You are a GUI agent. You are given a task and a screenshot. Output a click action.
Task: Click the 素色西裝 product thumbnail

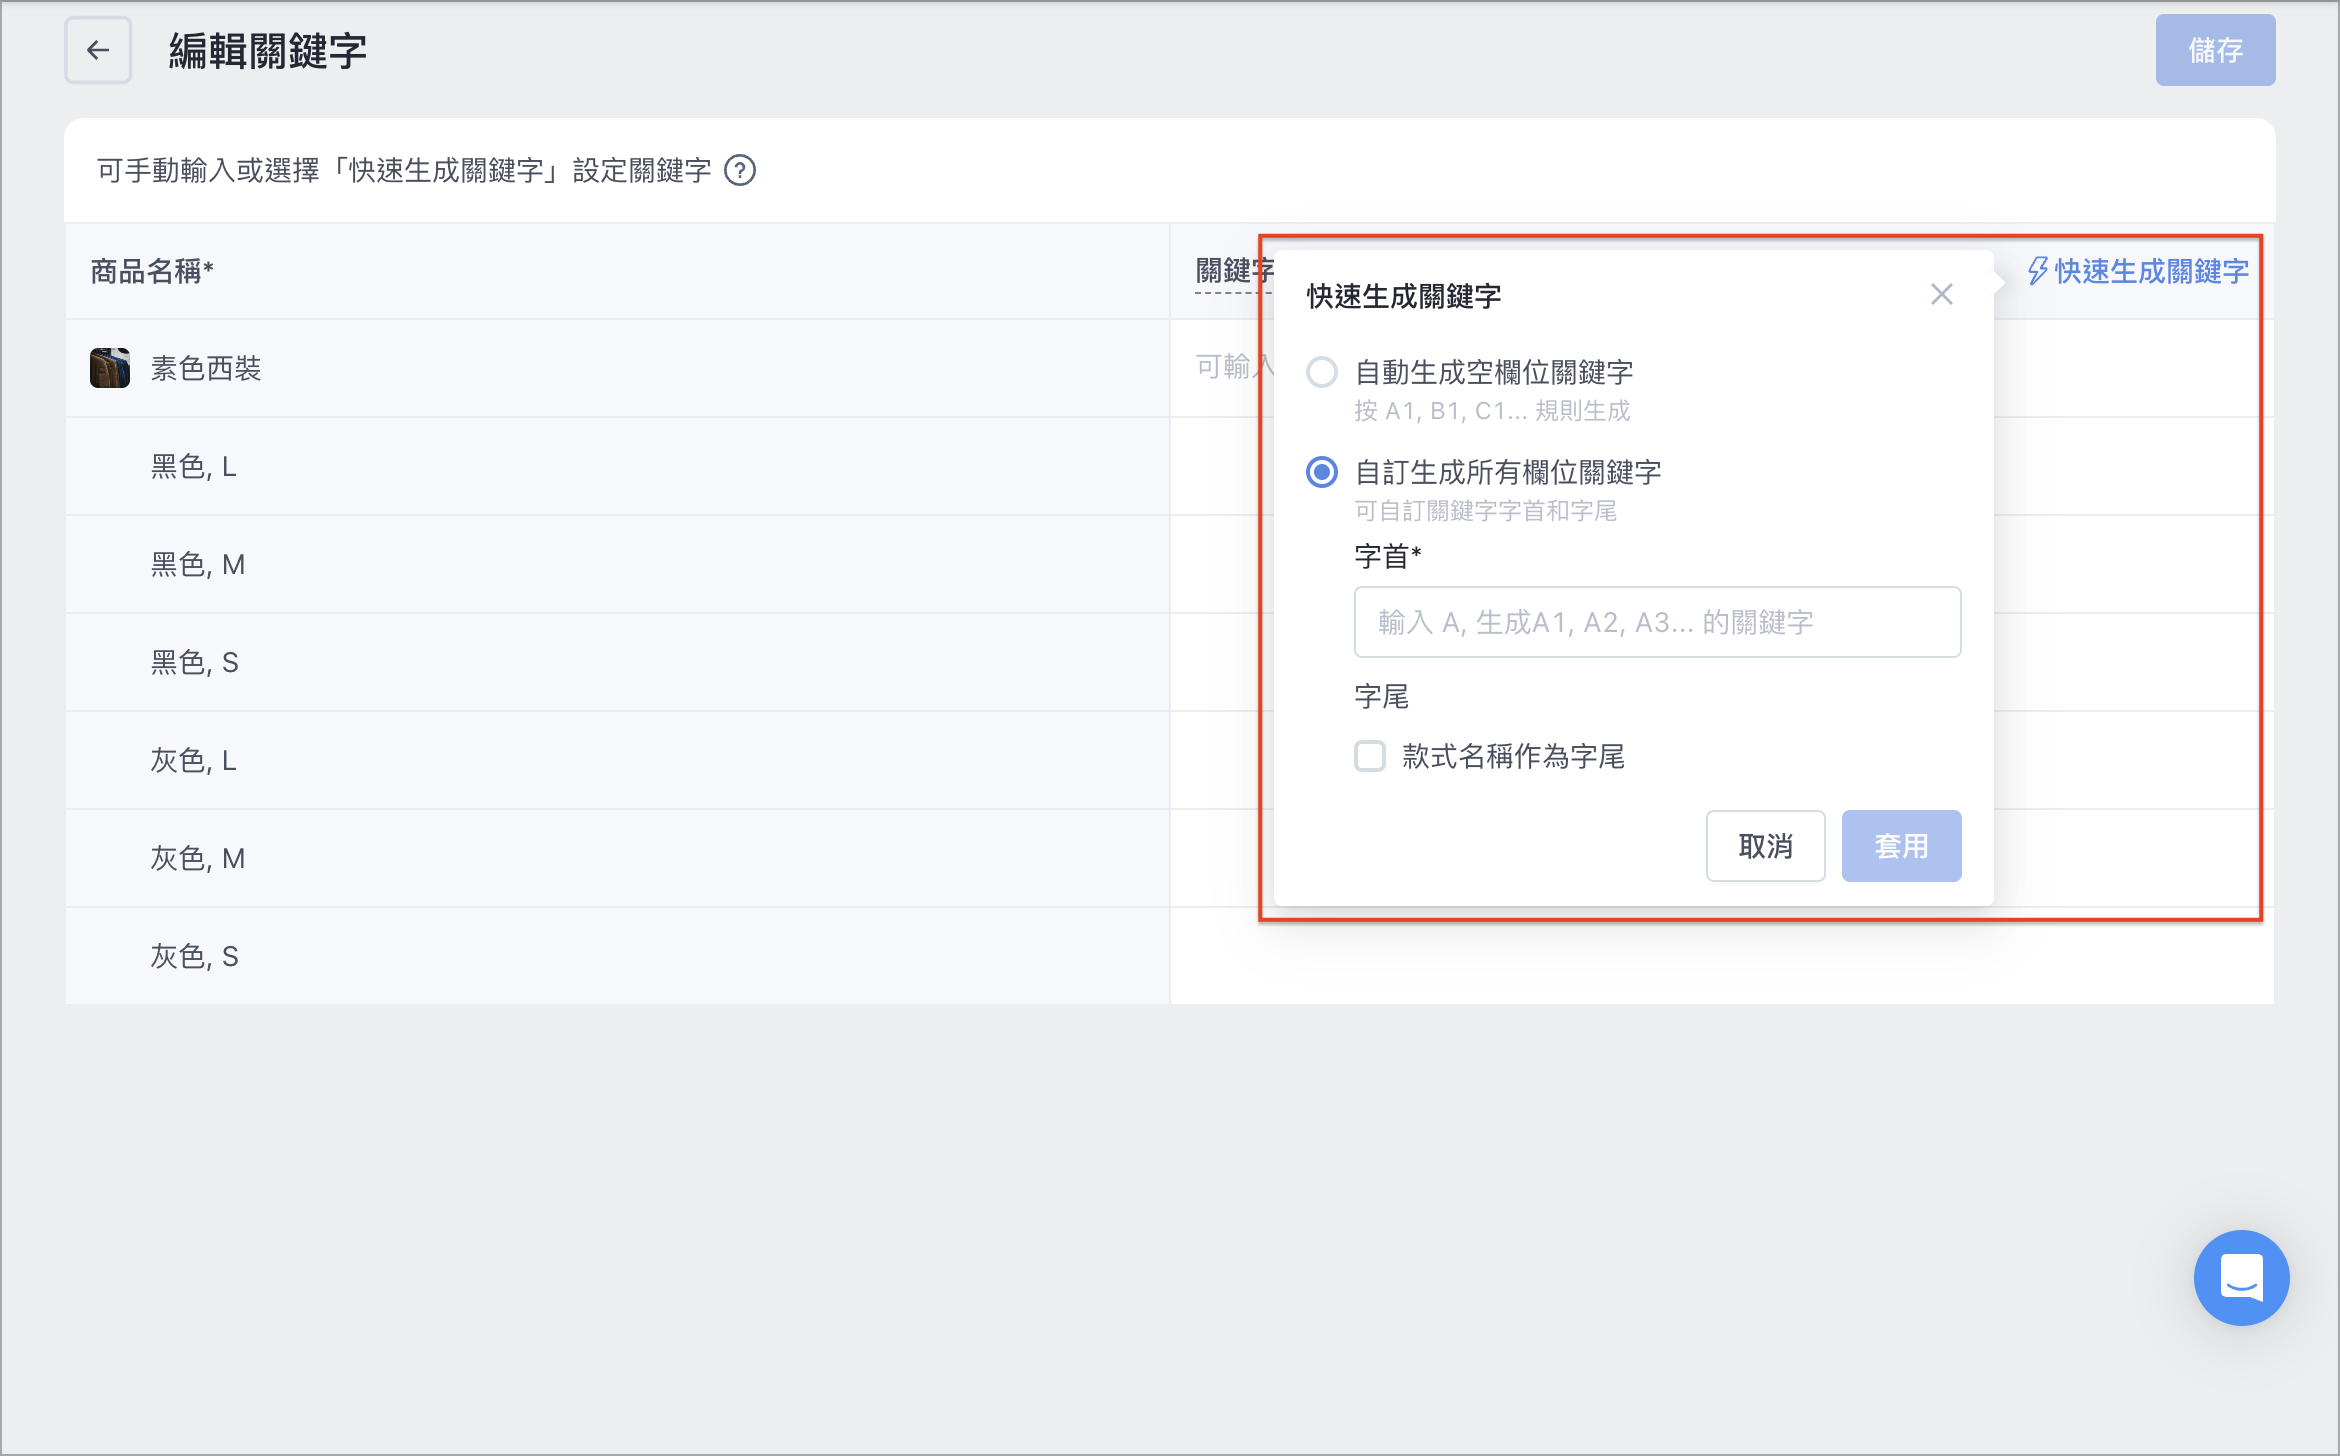pos(110,368)
